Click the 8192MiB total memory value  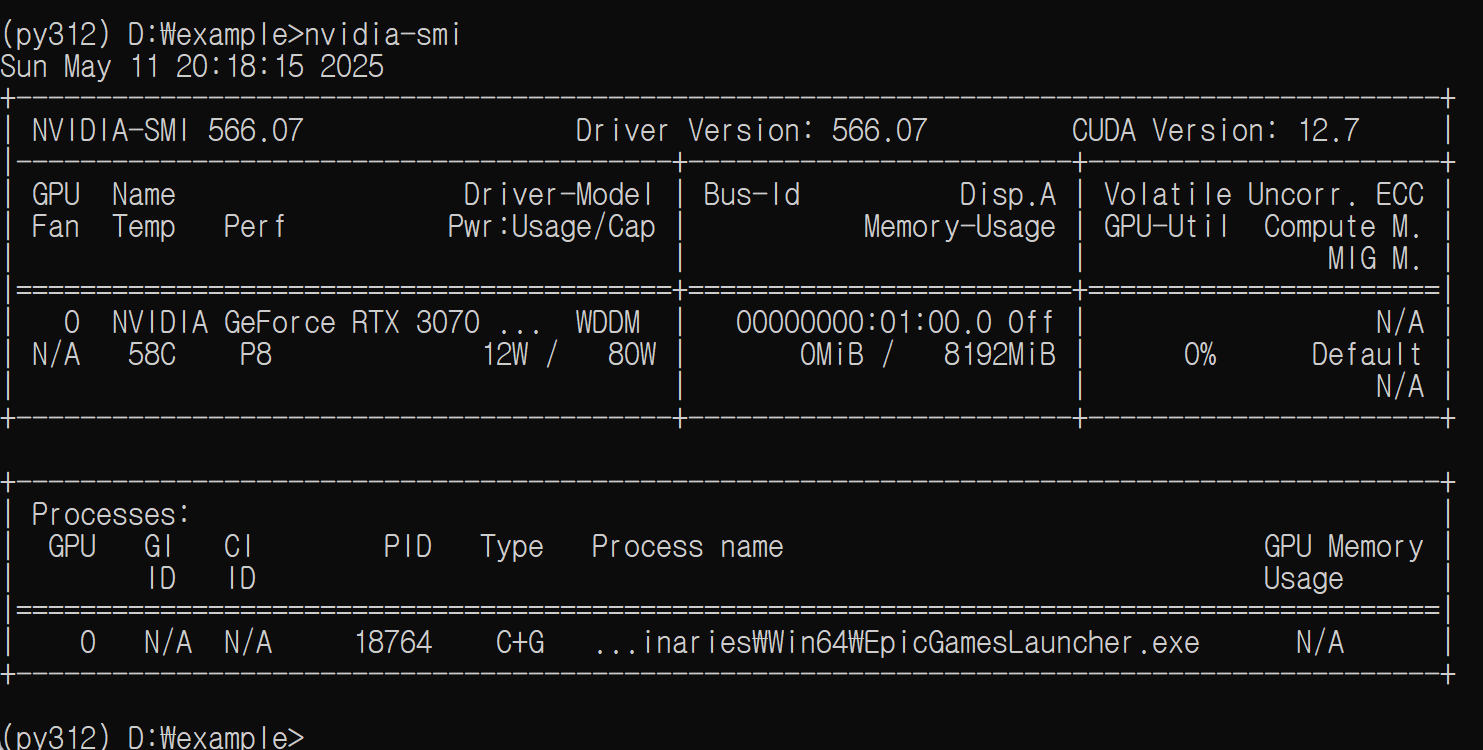999,355
